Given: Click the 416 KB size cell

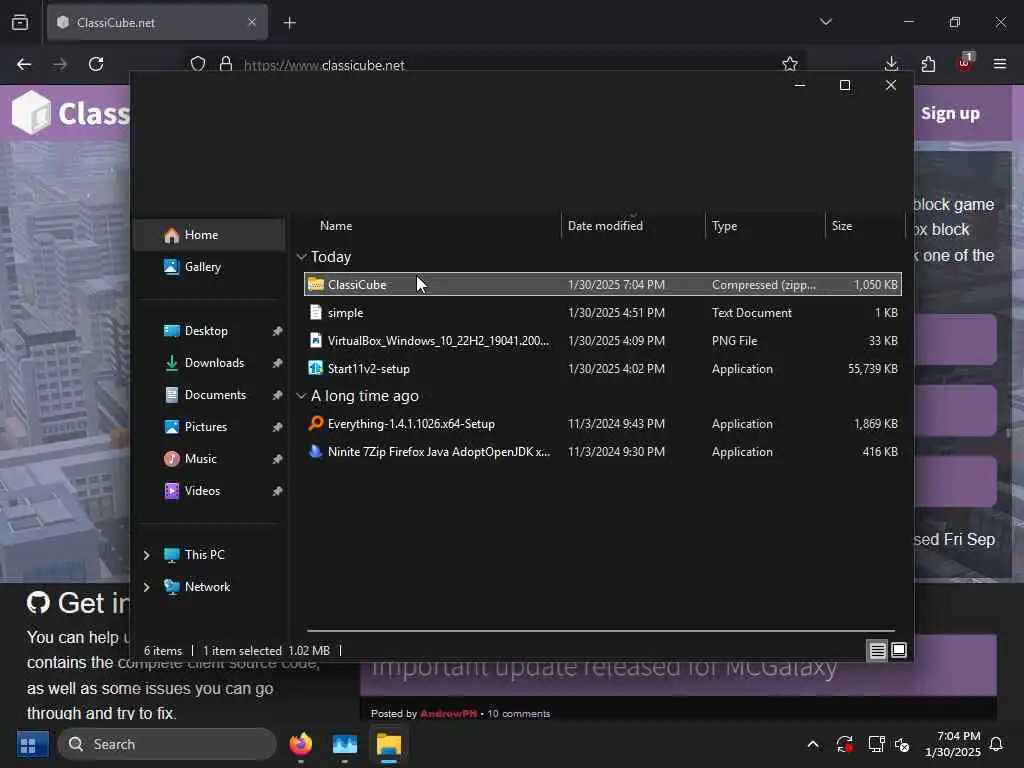Looking at the screenshot, I should (880, 452).
